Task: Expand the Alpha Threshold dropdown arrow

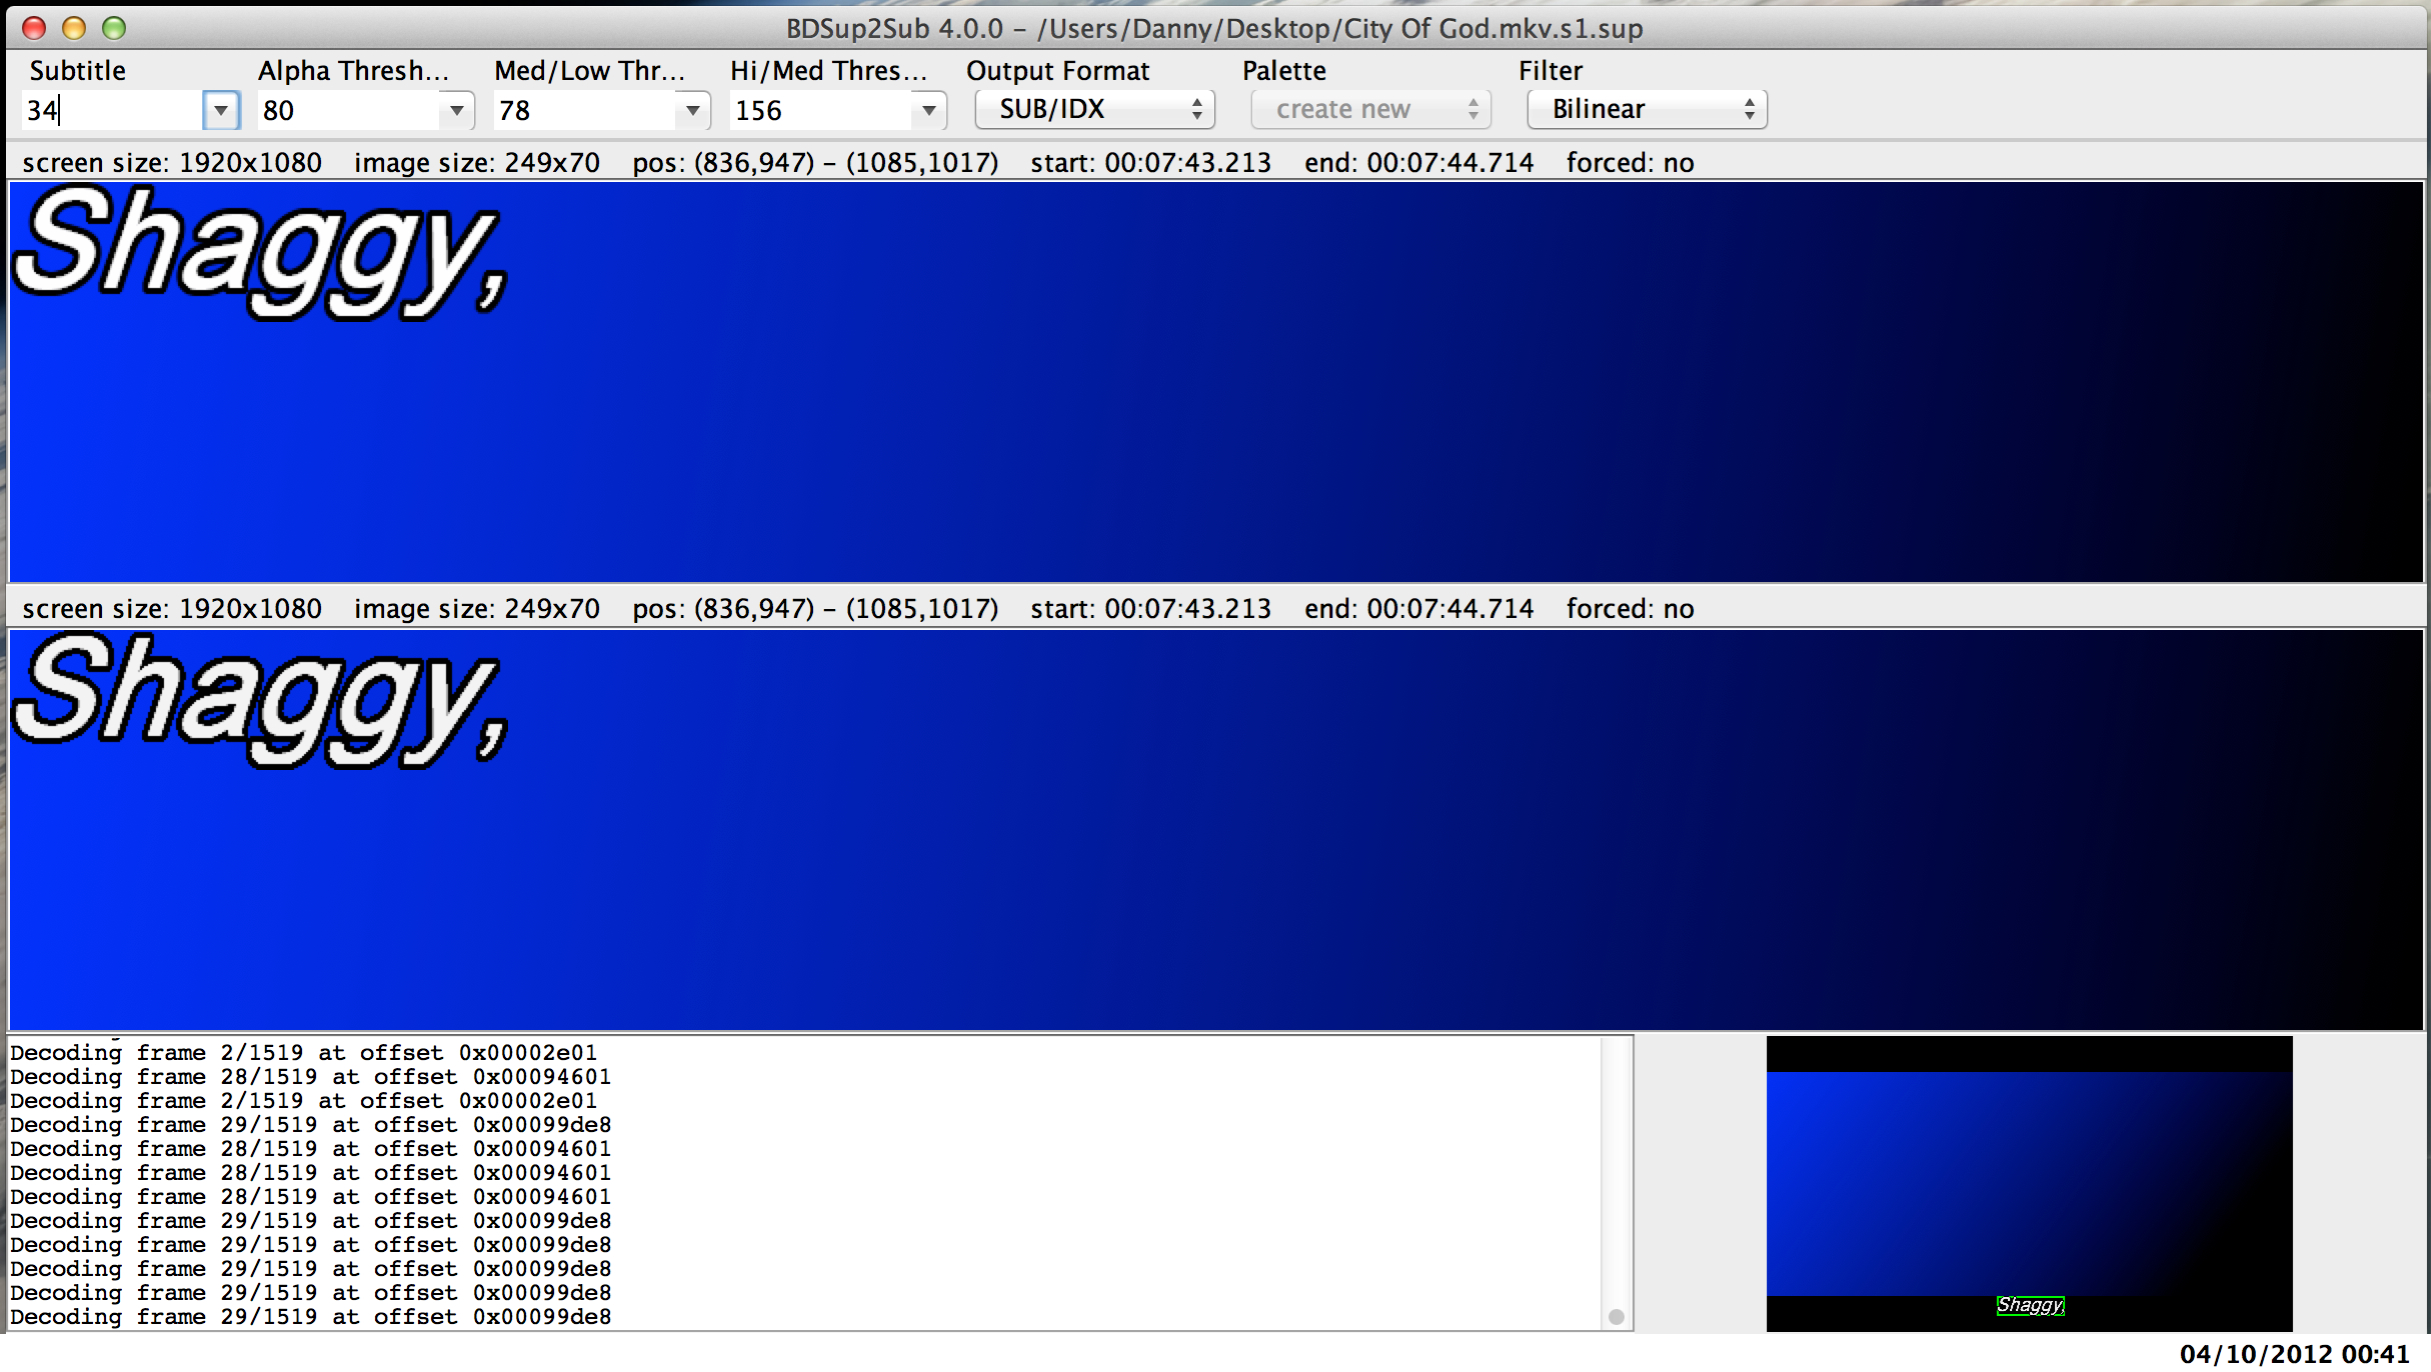Action: (x=457, y=110)
